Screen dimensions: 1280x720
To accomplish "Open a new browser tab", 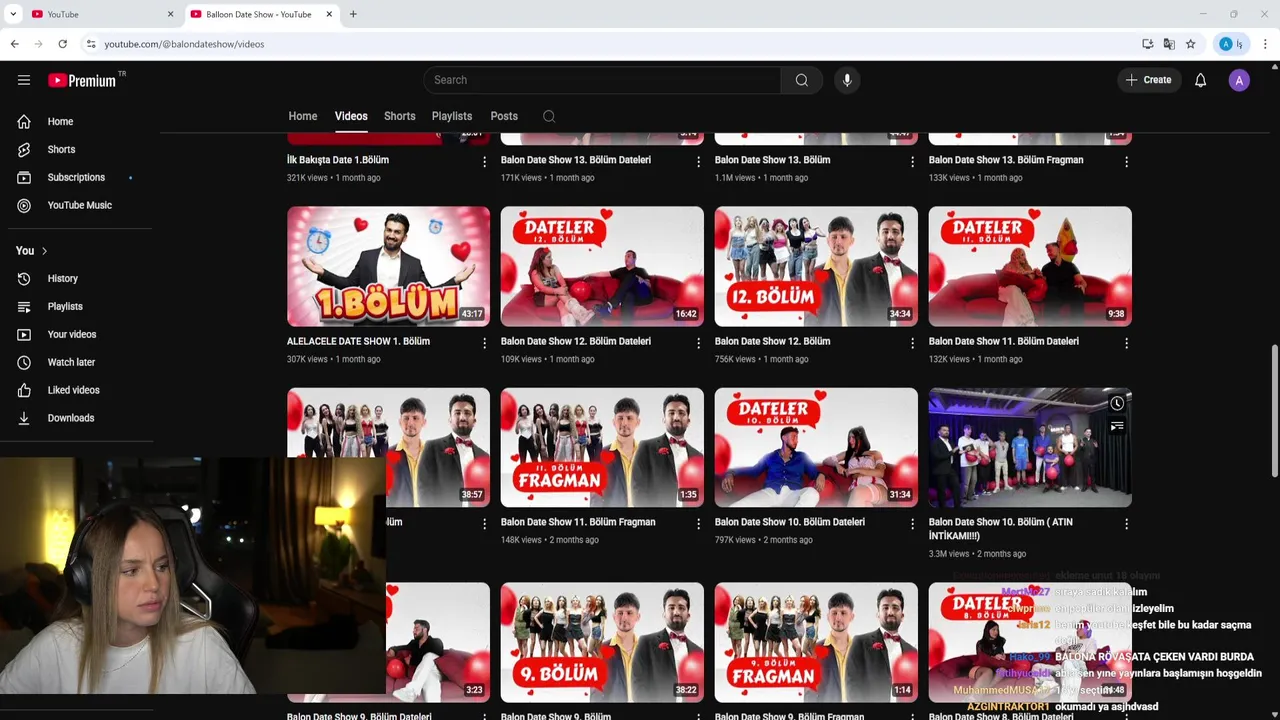I will tap(353, 14).
